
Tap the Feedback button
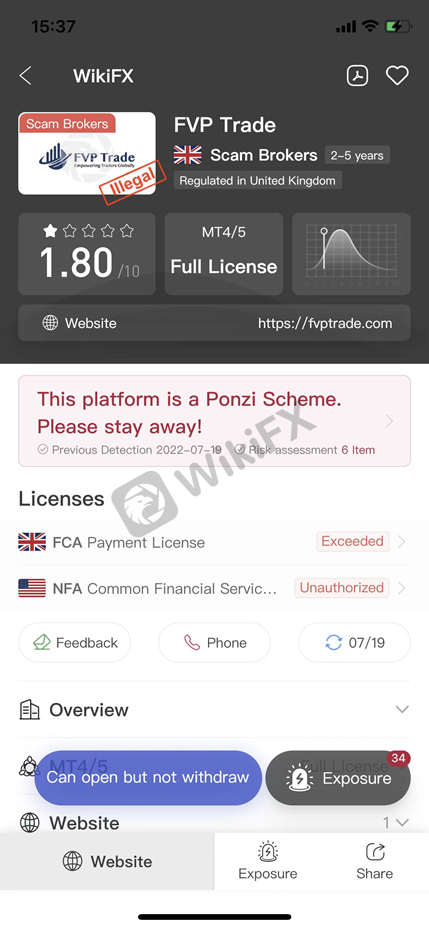pos(75,642)
